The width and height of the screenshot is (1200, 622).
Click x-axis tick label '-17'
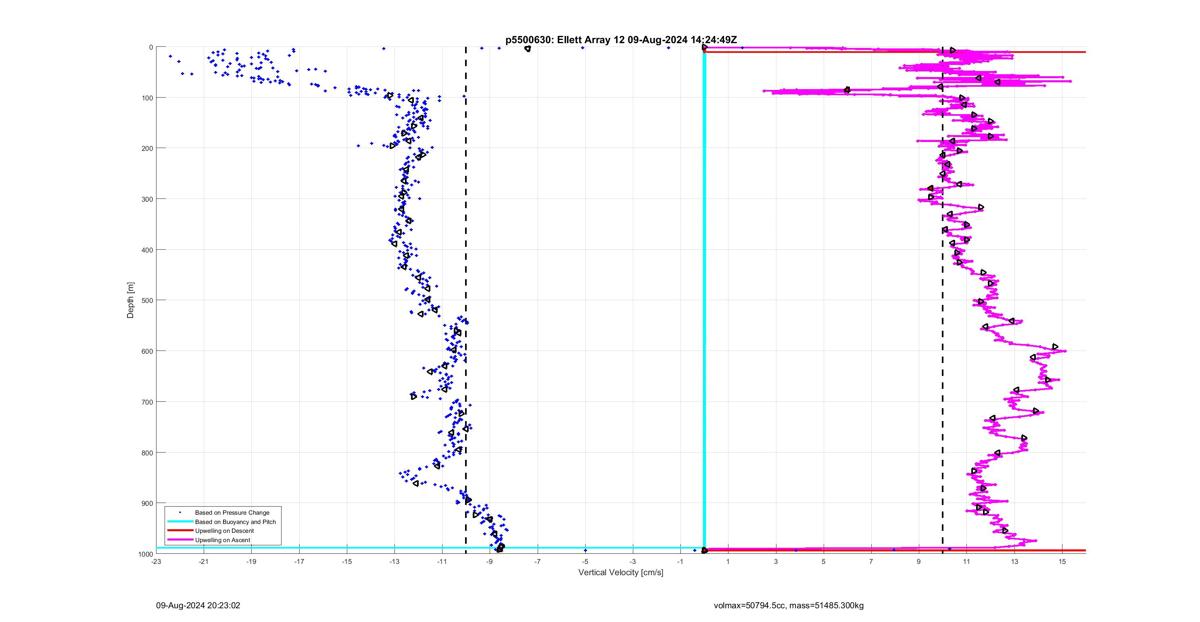[x=299, y=562]
